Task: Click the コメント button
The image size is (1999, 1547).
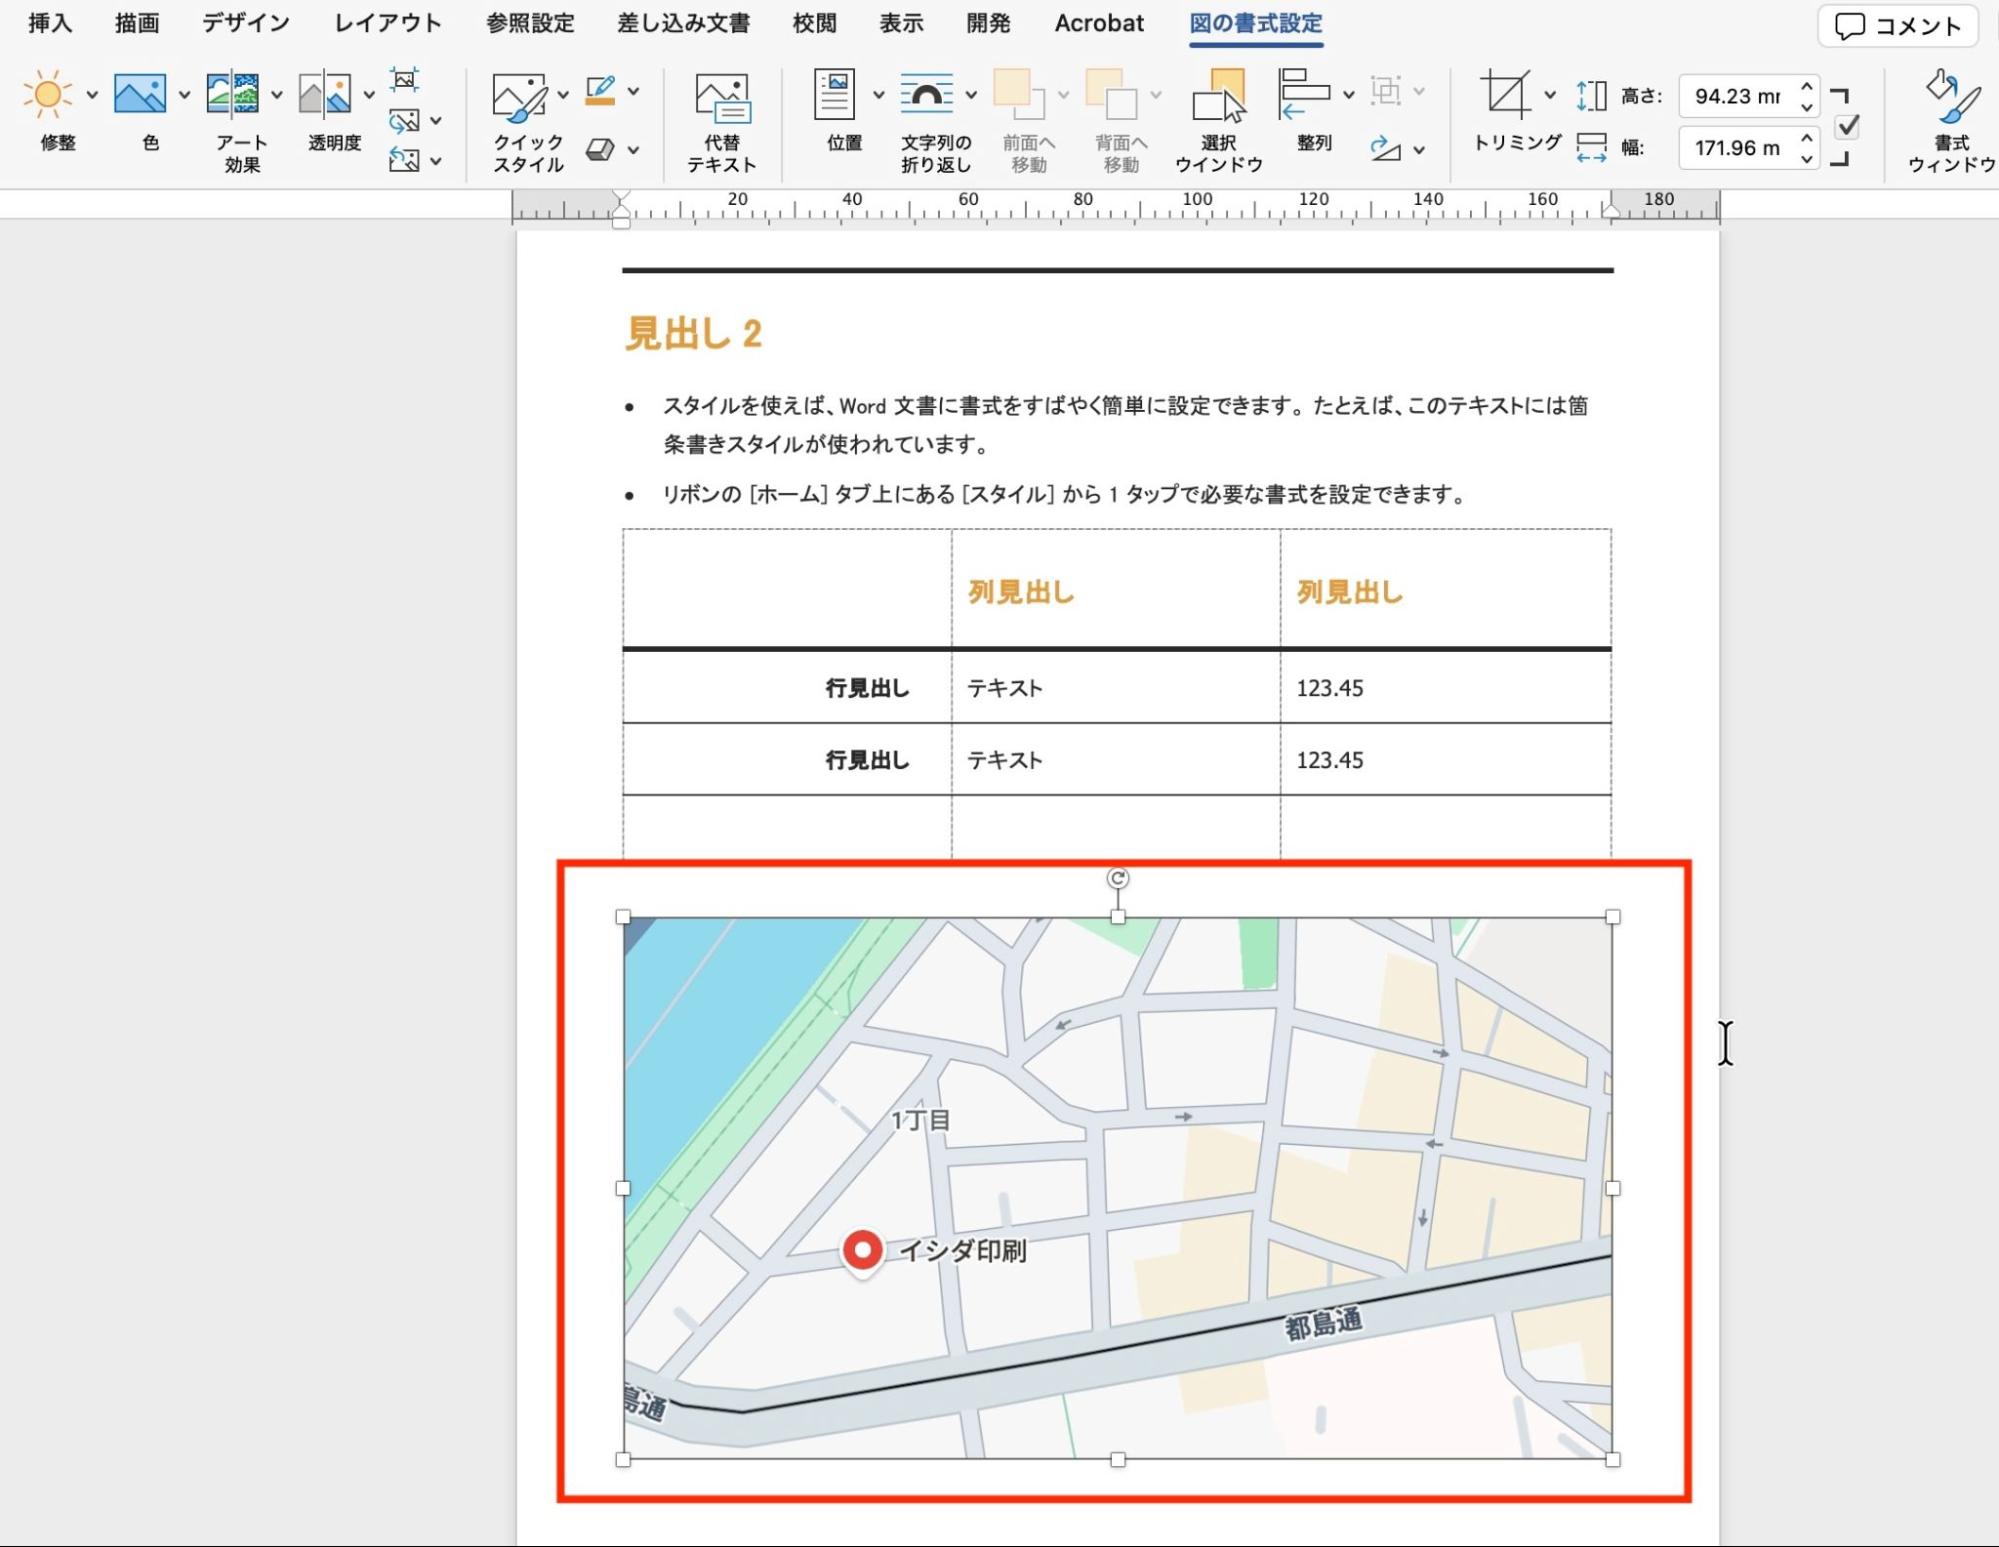Action: tap(1898, 26)
